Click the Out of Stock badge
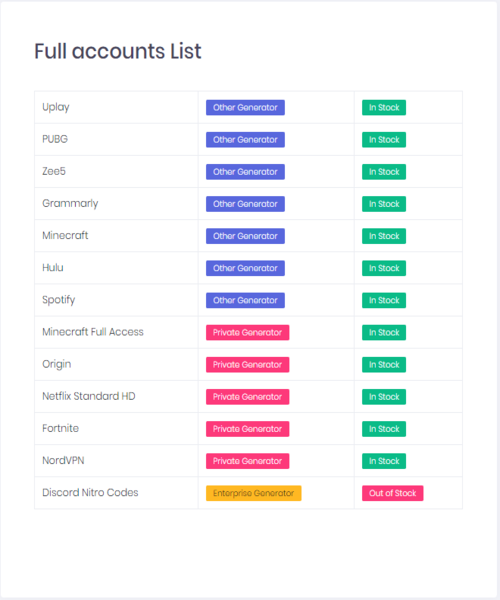 click(x=393, y=493)
